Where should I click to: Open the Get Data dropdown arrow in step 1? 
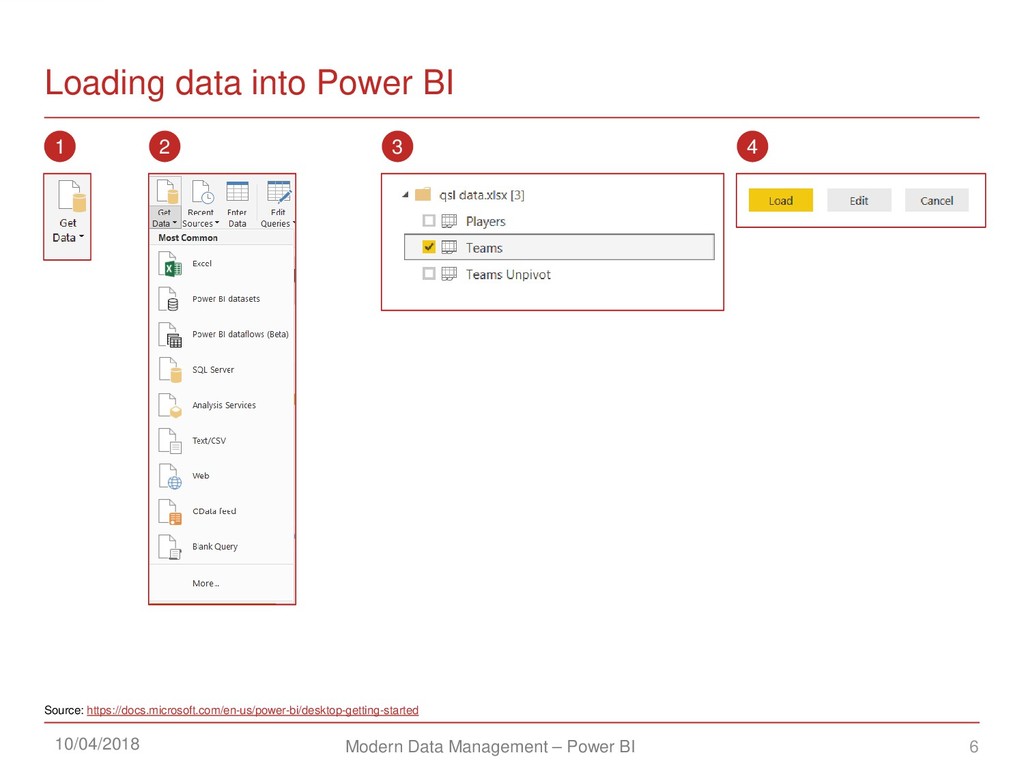tap(82, 237)
